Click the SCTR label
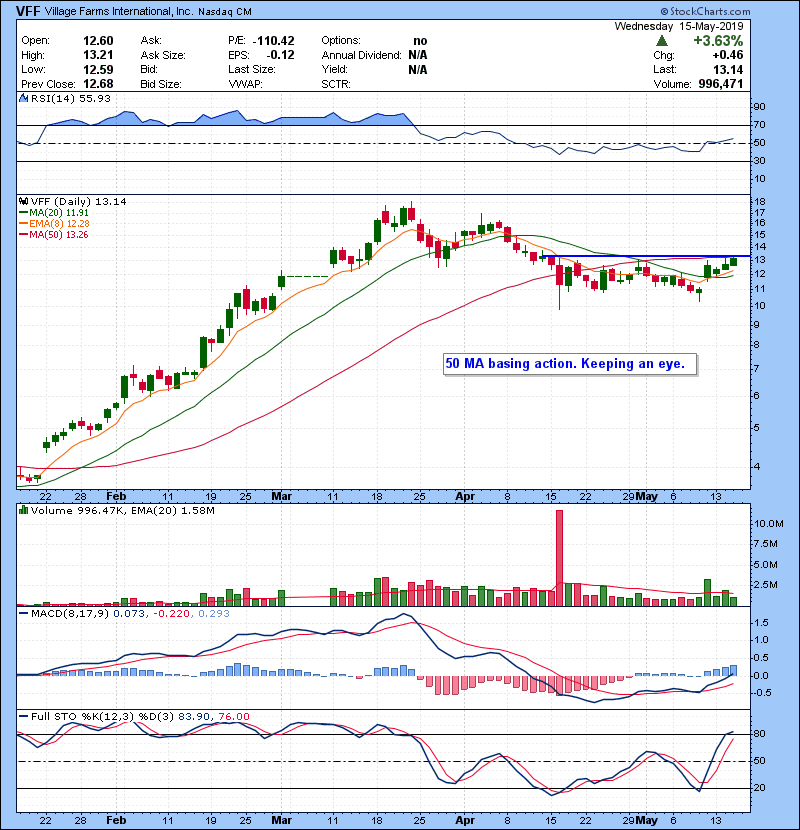Viewport: 800px width, 830px height. [x=336, y=84]
